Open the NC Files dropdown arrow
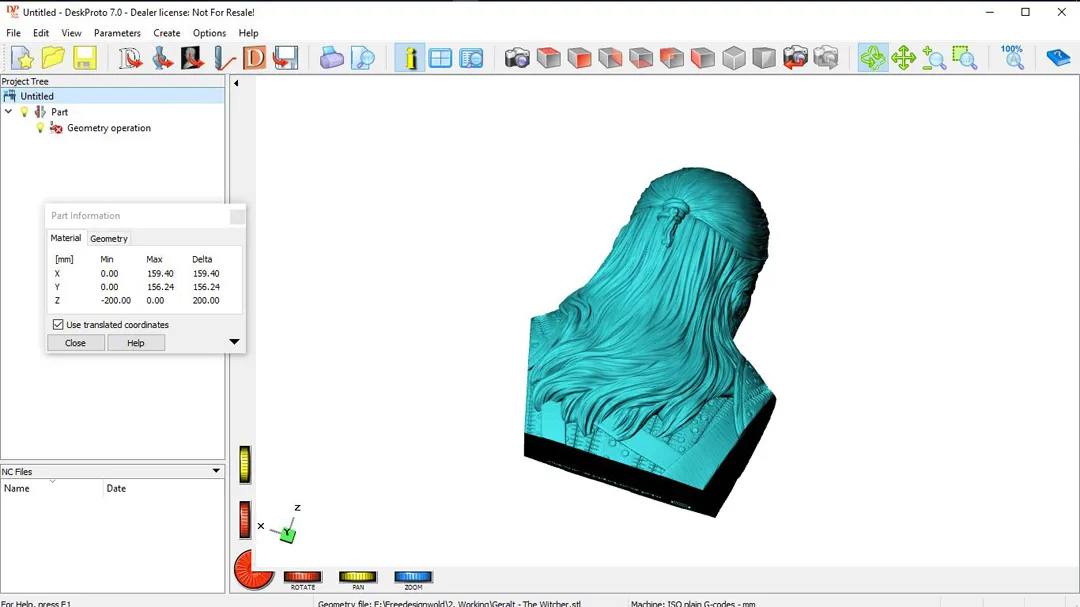The width and height of the screenshot is (1080, 607). coord(216,471)
